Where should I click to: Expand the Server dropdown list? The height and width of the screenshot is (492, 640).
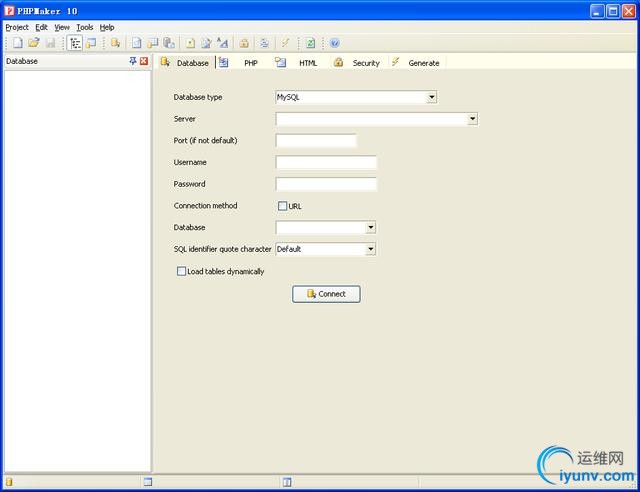pos(472,119)
